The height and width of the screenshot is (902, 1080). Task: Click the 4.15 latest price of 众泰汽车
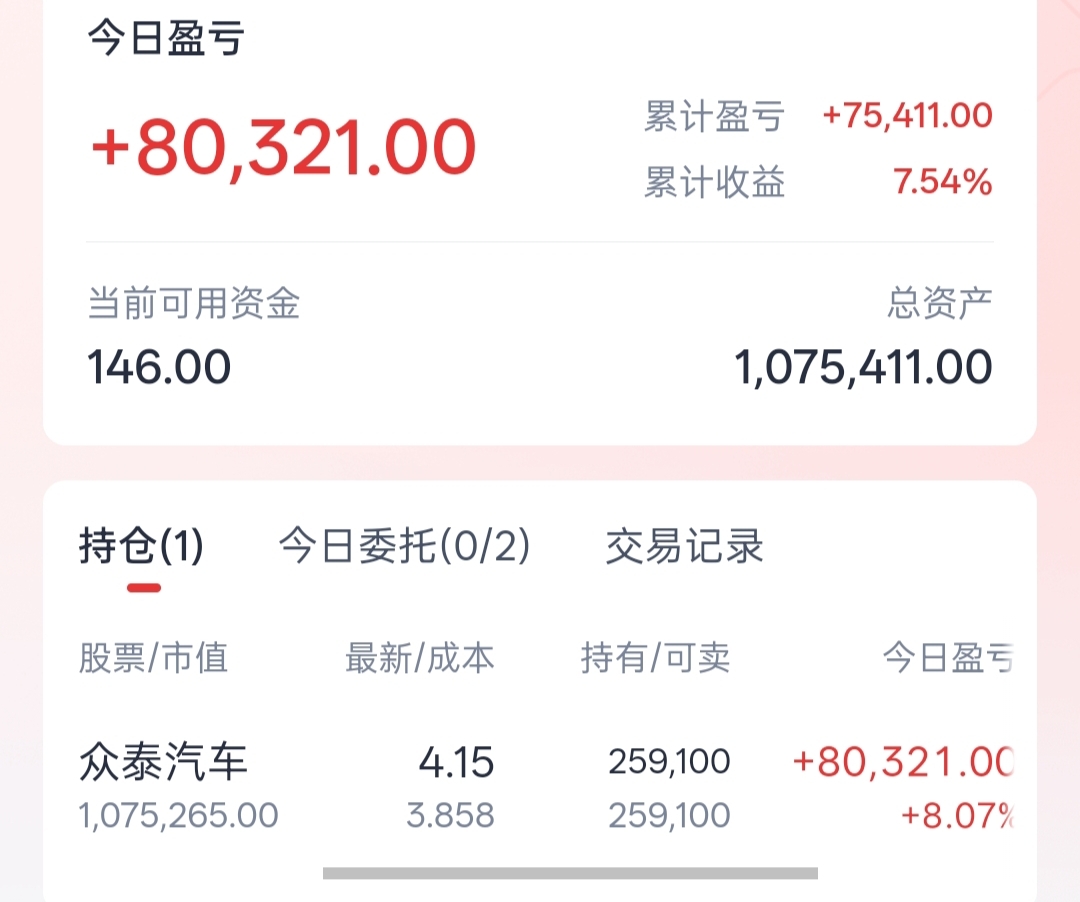(456, 763)
